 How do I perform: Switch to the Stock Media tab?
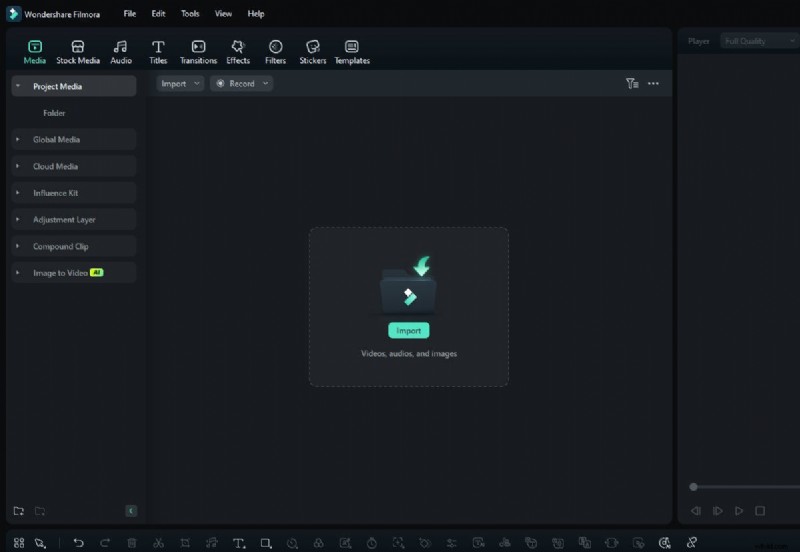coord(78,53)
